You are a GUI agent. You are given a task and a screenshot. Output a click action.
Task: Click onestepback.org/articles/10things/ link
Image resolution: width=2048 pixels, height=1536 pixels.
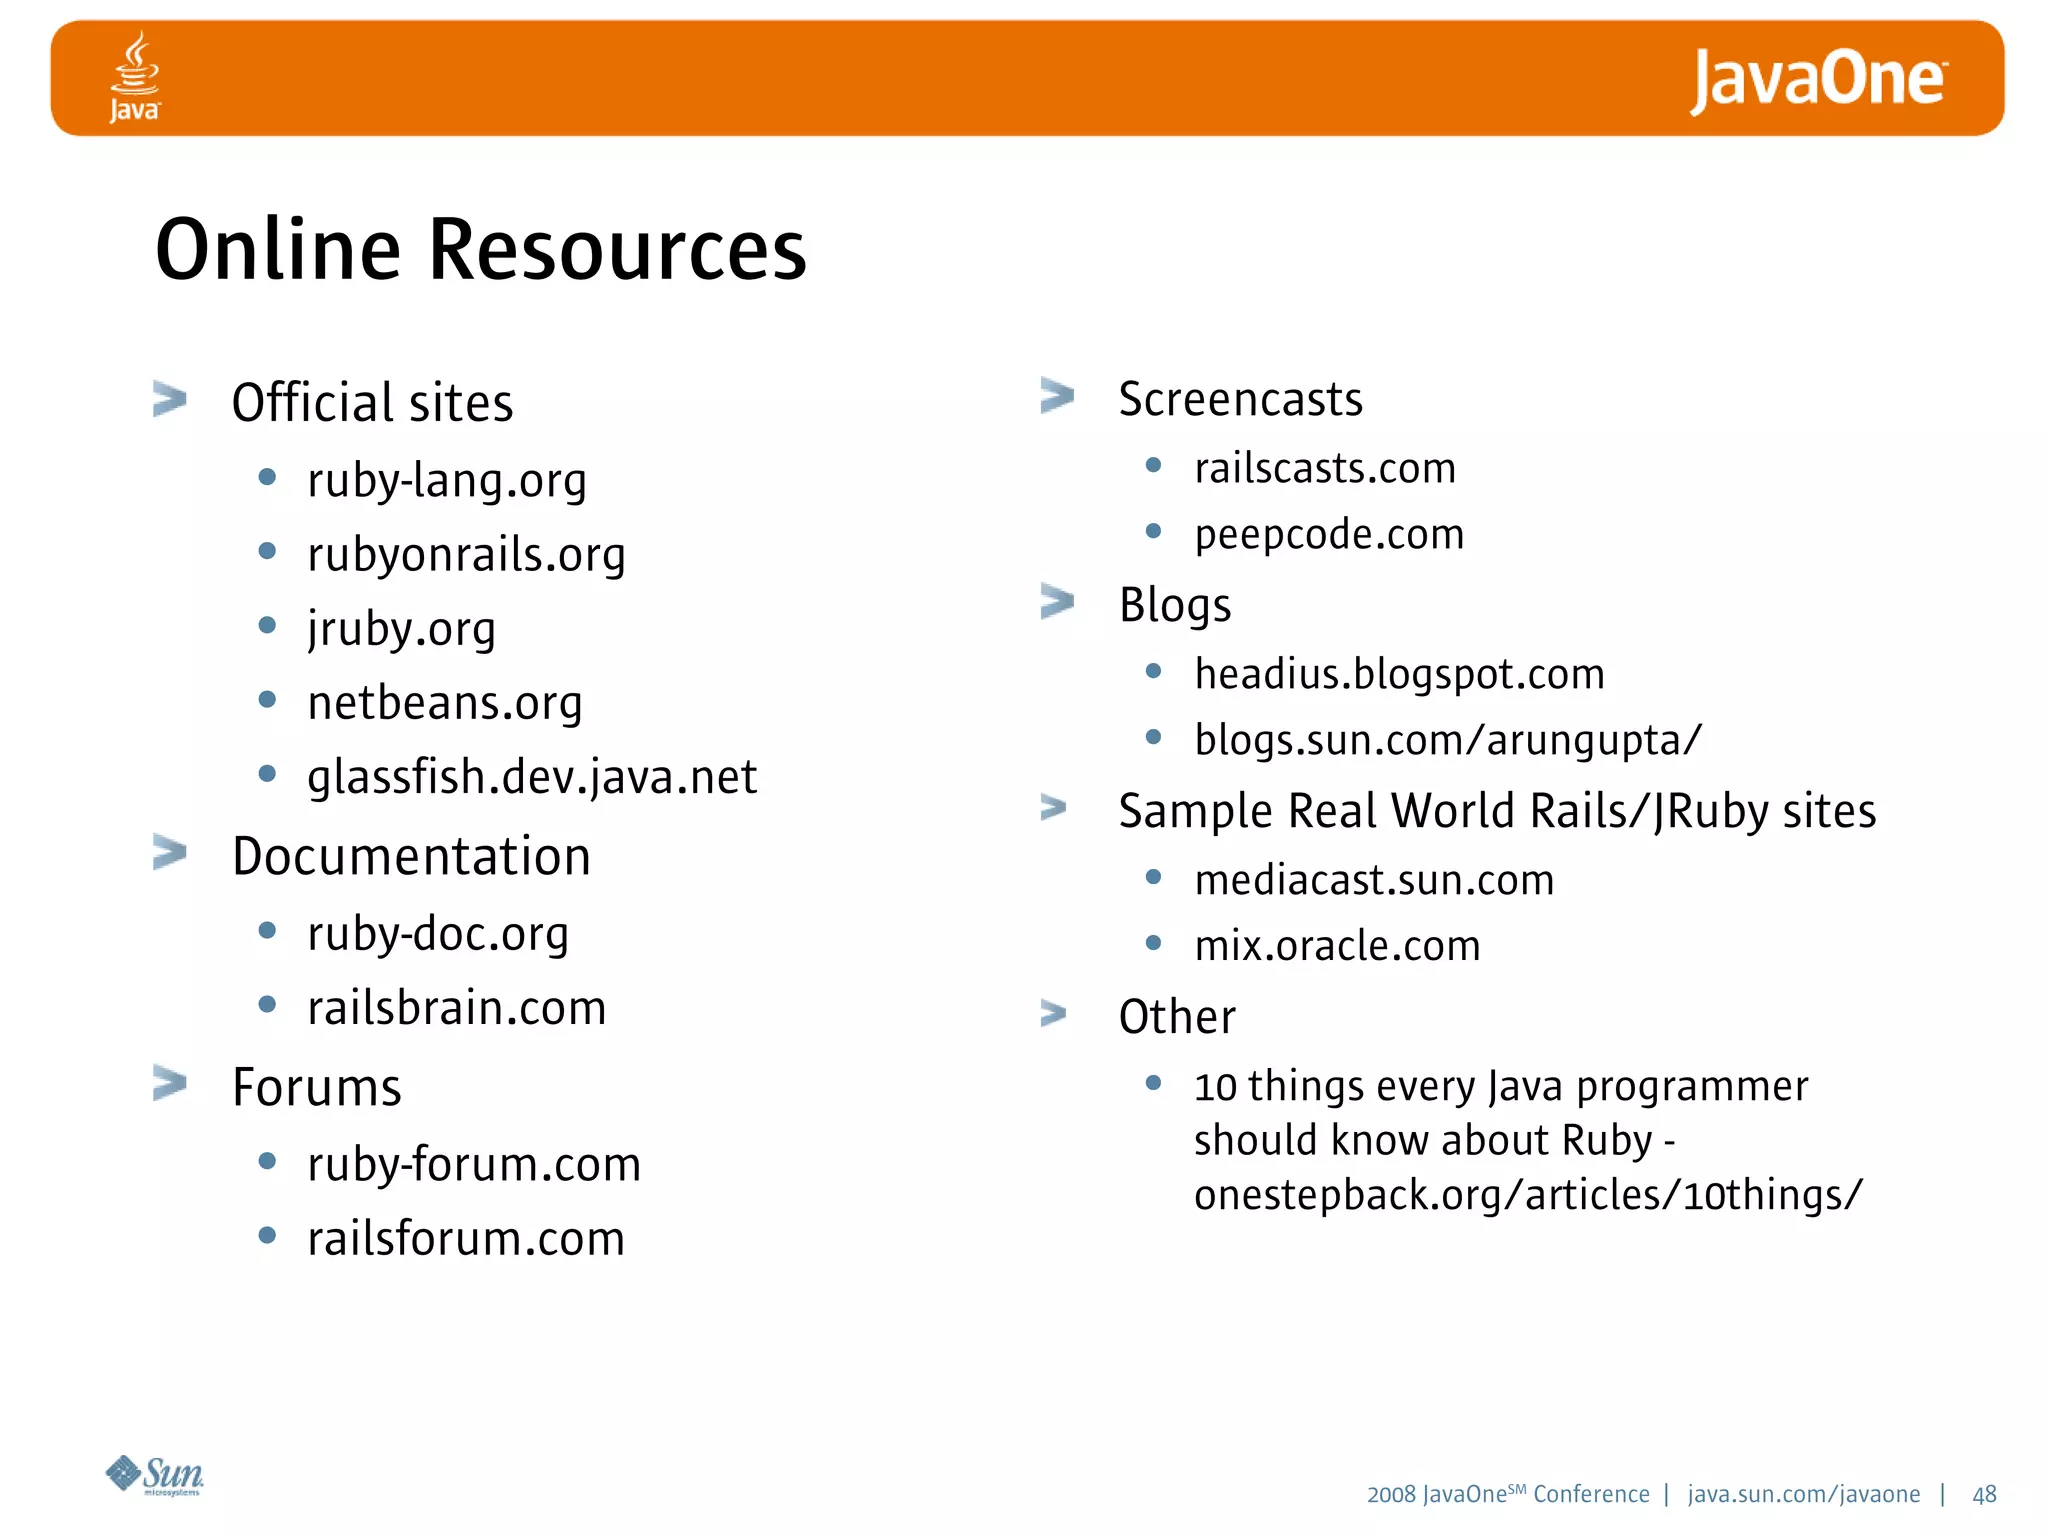click(x=1528, y=1195)
